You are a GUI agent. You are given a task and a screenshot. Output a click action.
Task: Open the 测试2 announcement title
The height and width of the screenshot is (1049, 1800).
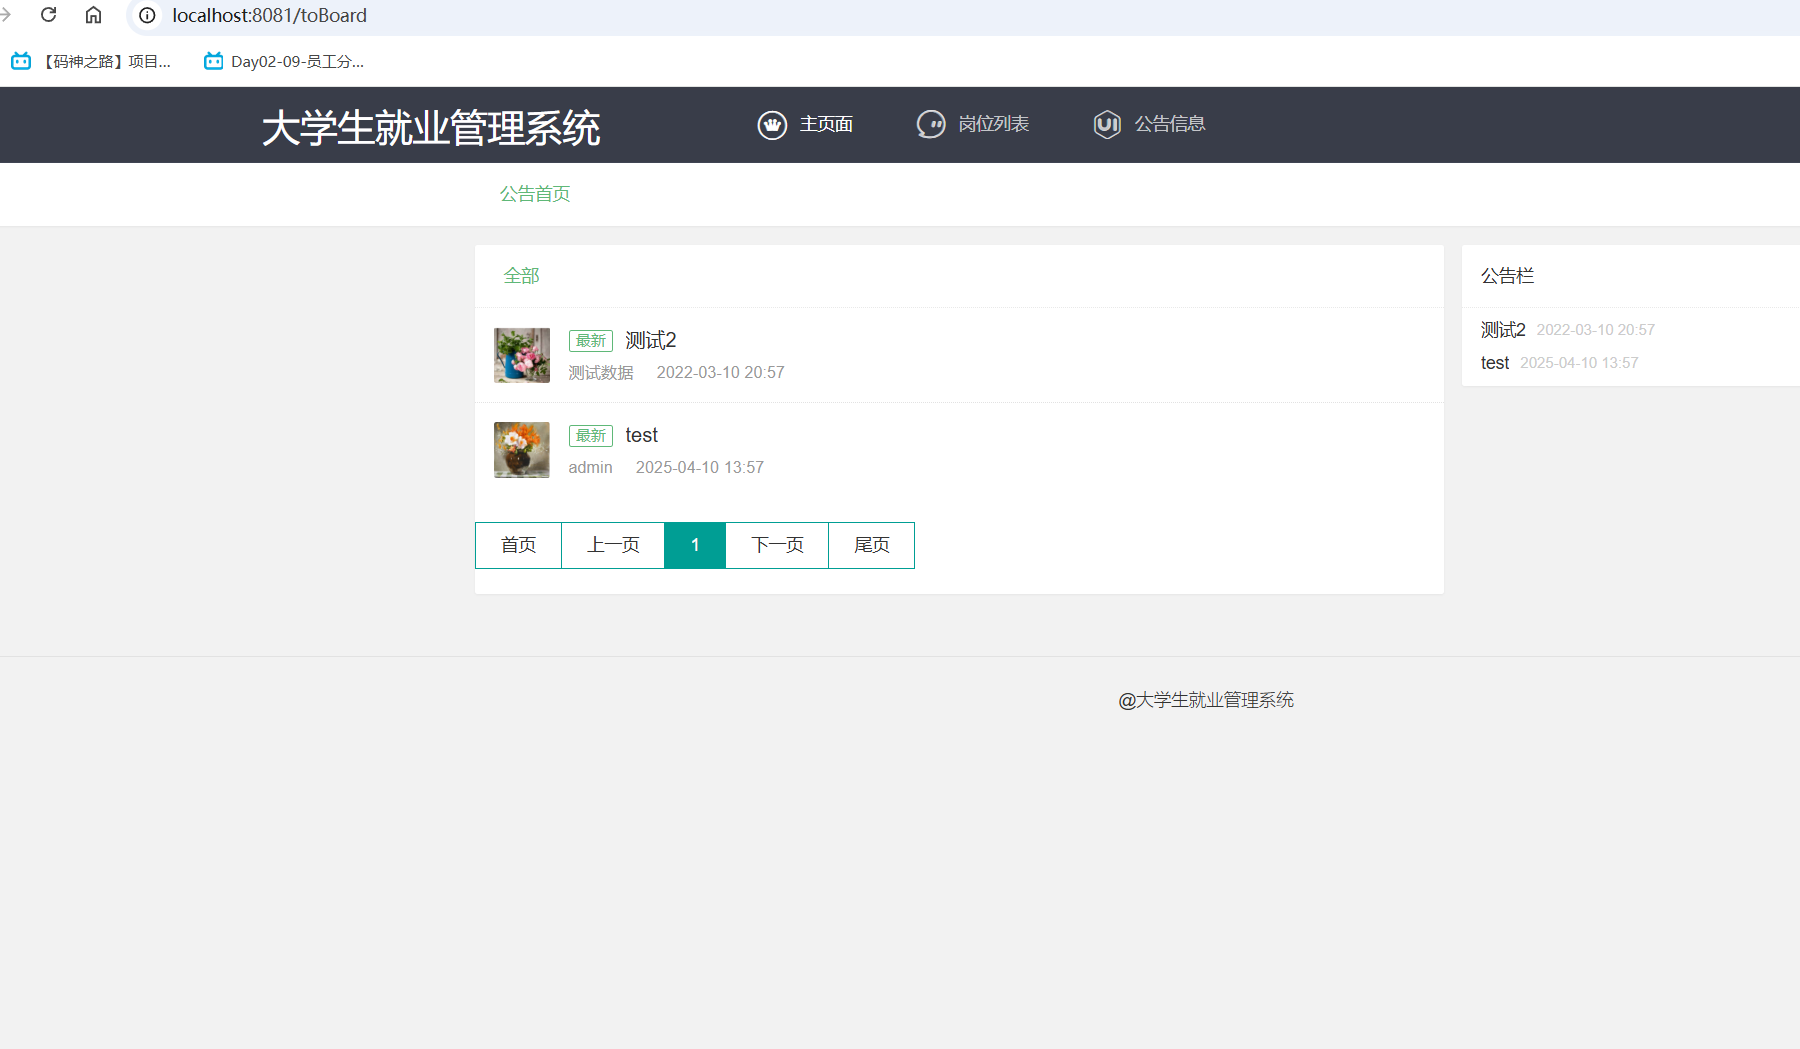[651, 341]
